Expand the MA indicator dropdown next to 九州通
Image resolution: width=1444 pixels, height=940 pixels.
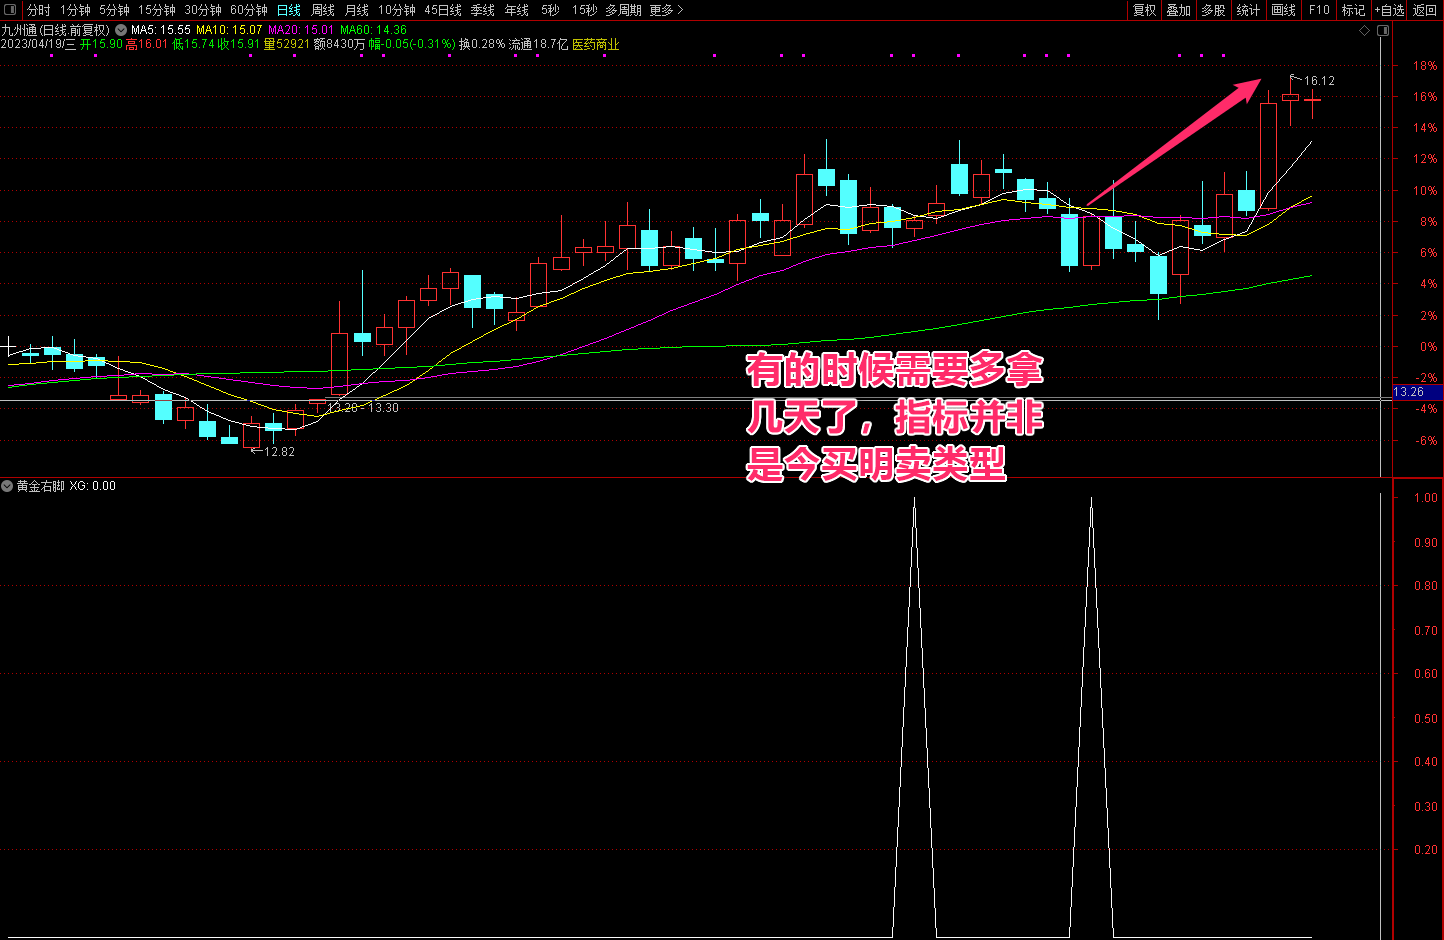coord(121,30)
